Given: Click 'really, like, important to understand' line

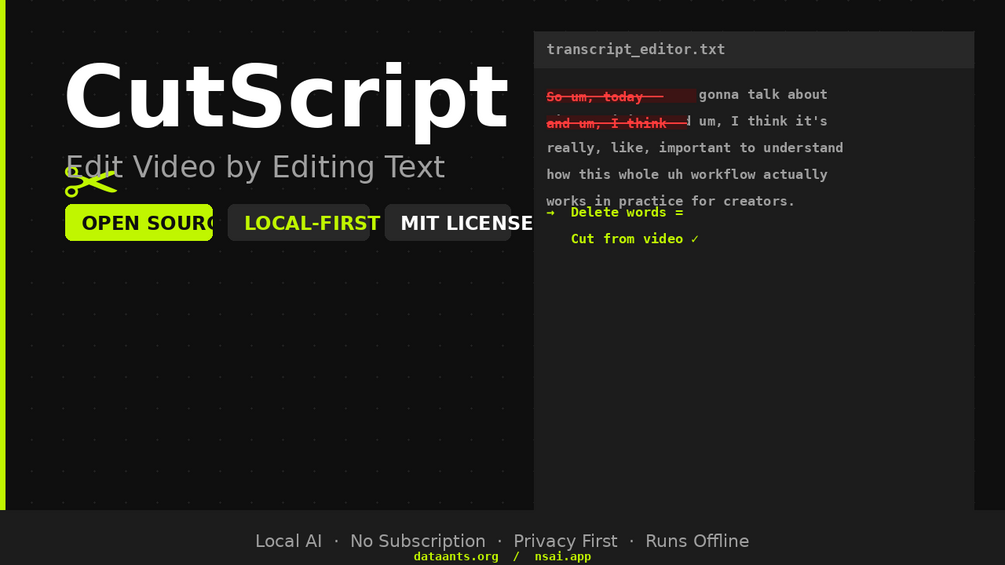Looking at the screenshot, I should coord(695,148).
